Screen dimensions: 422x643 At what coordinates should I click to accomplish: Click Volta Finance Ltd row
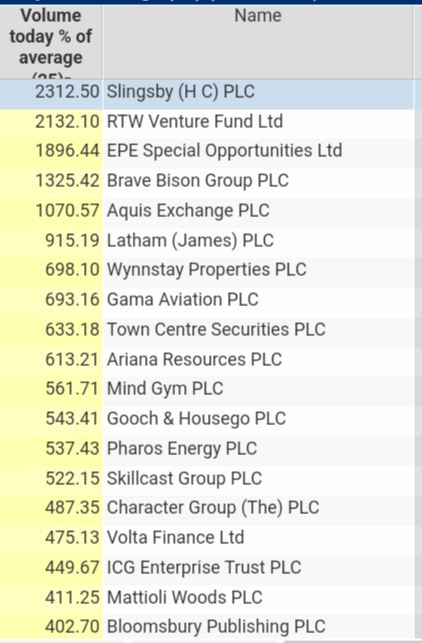click(207, 537)
